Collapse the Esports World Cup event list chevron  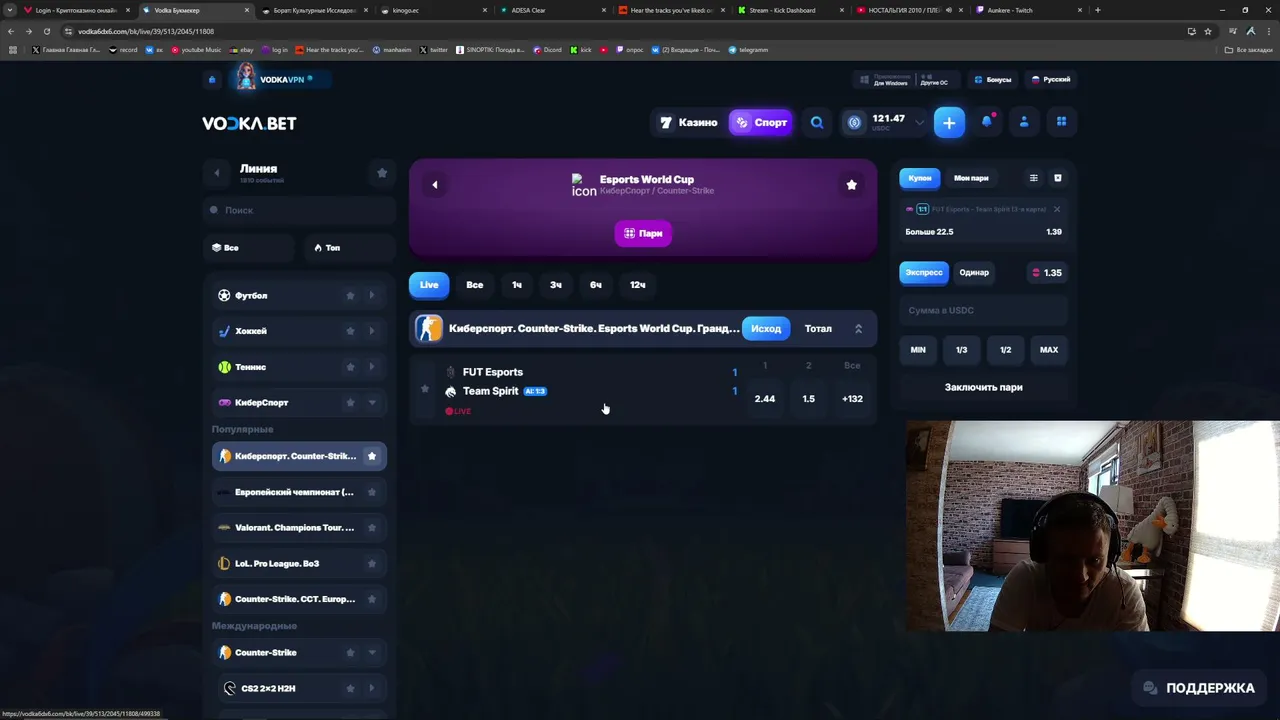click(x=858, y=328)
